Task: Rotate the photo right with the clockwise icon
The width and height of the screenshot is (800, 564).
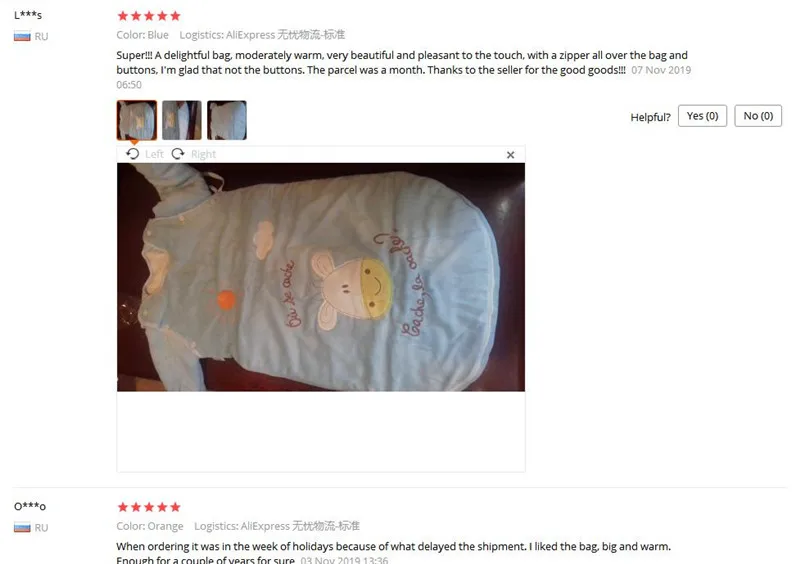Action: [x=178, y=154]
